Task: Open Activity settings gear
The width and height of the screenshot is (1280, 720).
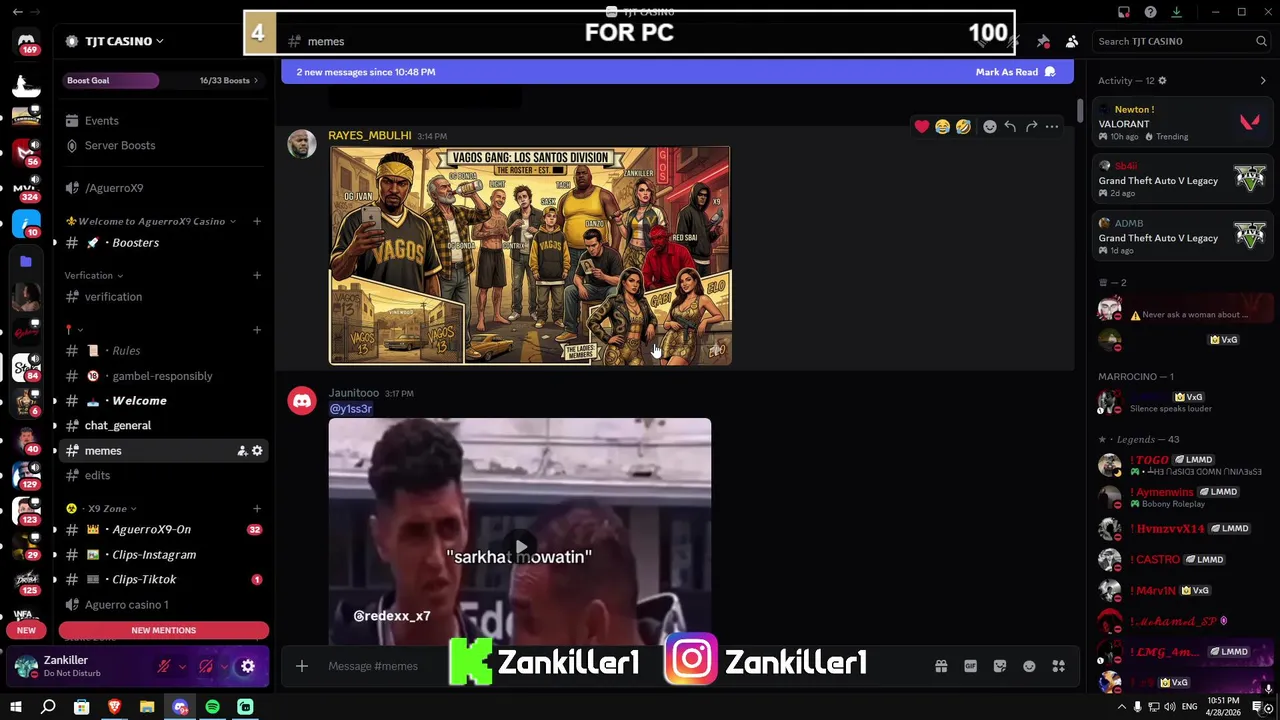Action: point(1162,80)
